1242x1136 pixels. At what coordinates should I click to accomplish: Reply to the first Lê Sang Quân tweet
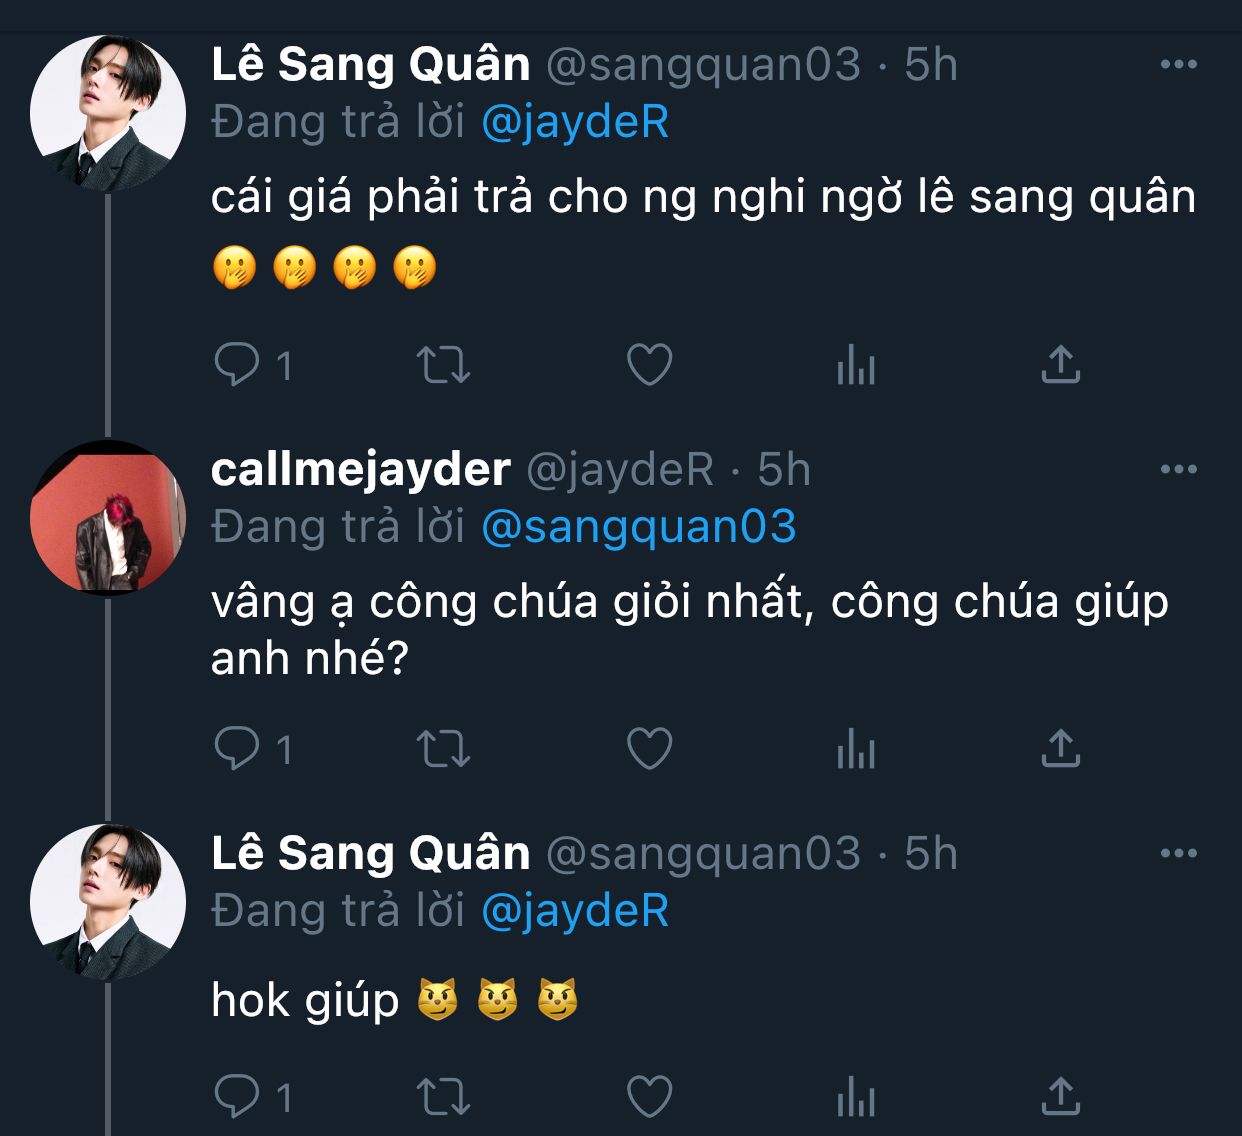point(237,365)
